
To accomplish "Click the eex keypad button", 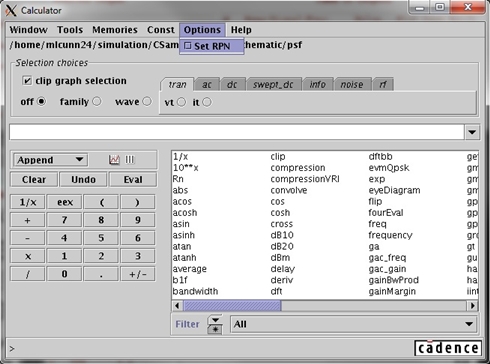I will click(x=64, y=202).
